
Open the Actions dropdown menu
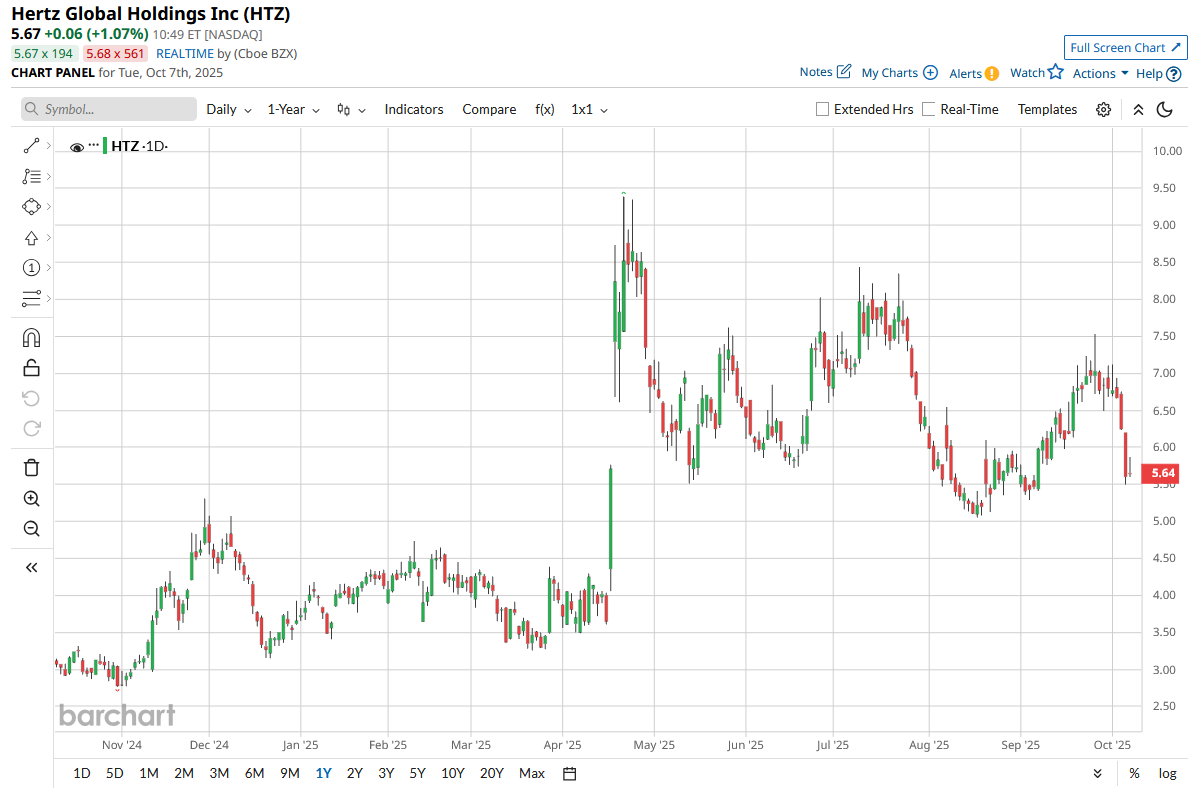click(x=1100, y=73)
